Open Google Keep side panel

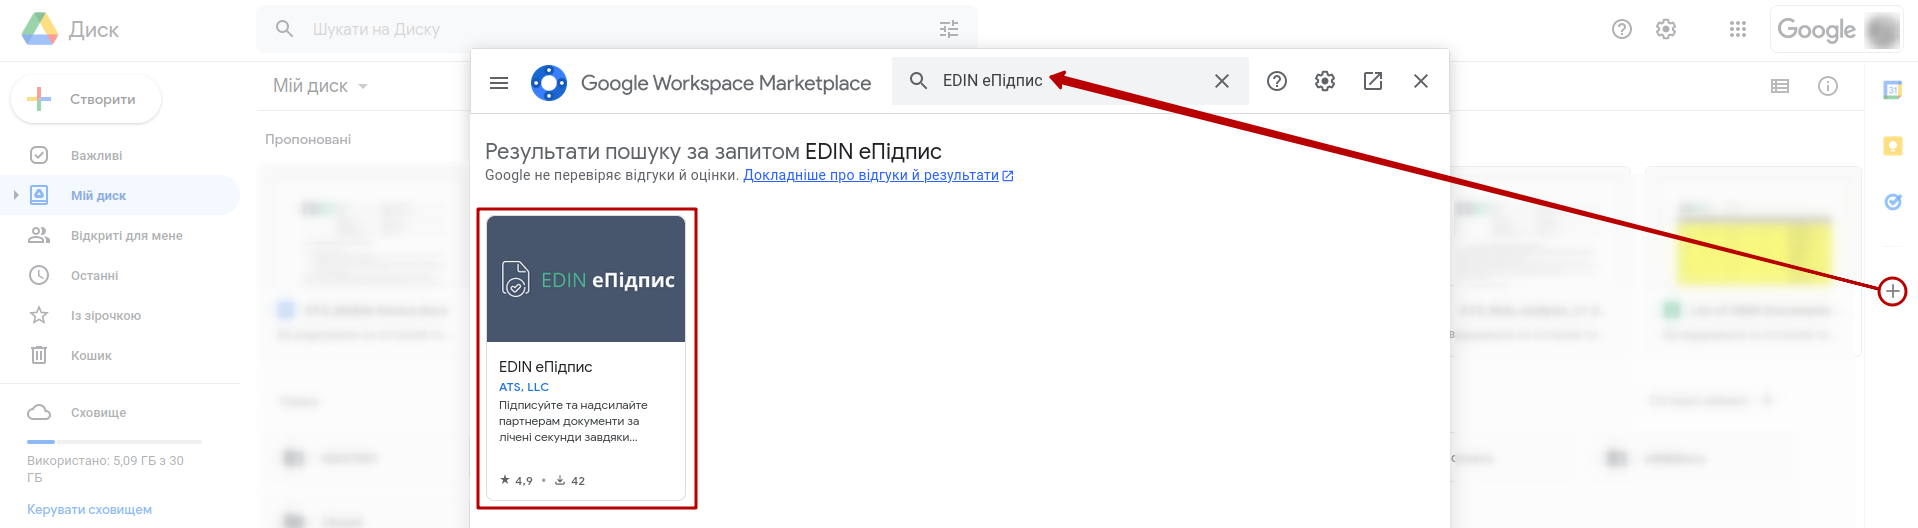(x=1892, y=146)
